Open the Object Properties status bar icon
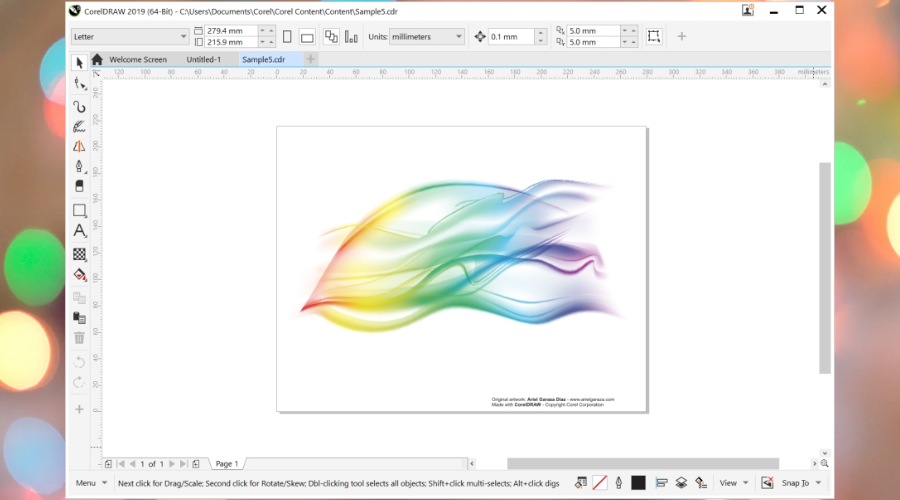 [x=581, y=483]
